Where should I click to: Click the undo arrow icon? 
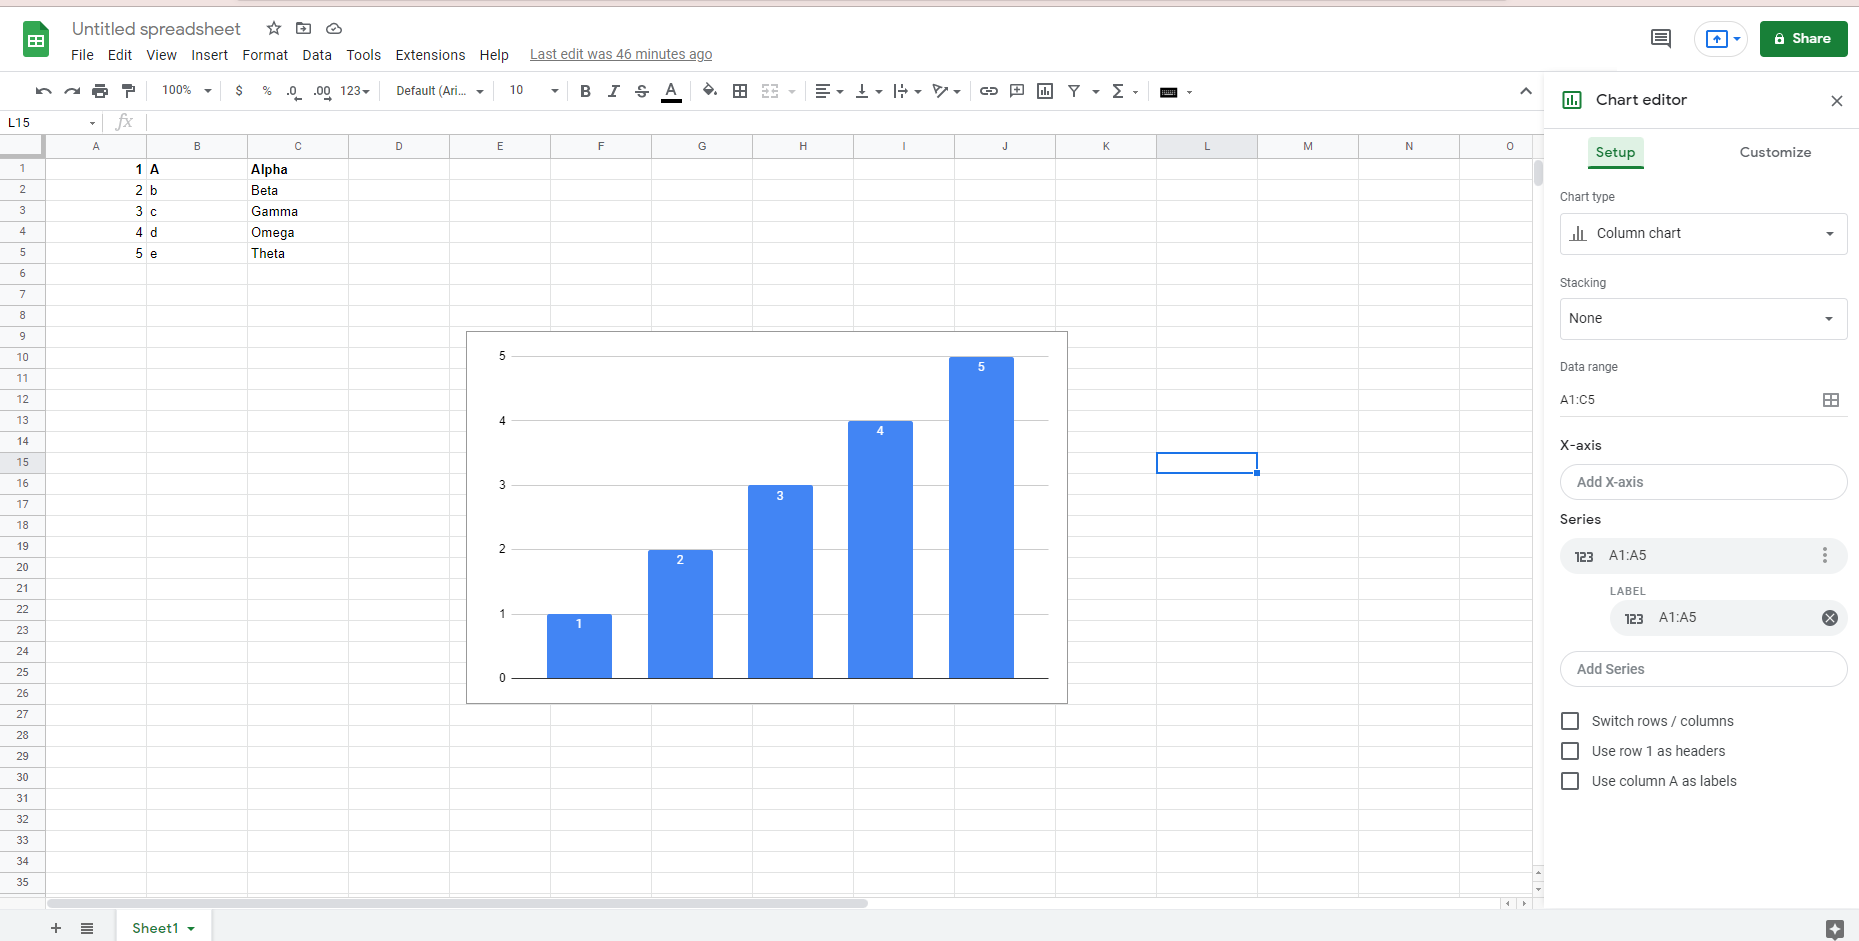pos(43,91)
